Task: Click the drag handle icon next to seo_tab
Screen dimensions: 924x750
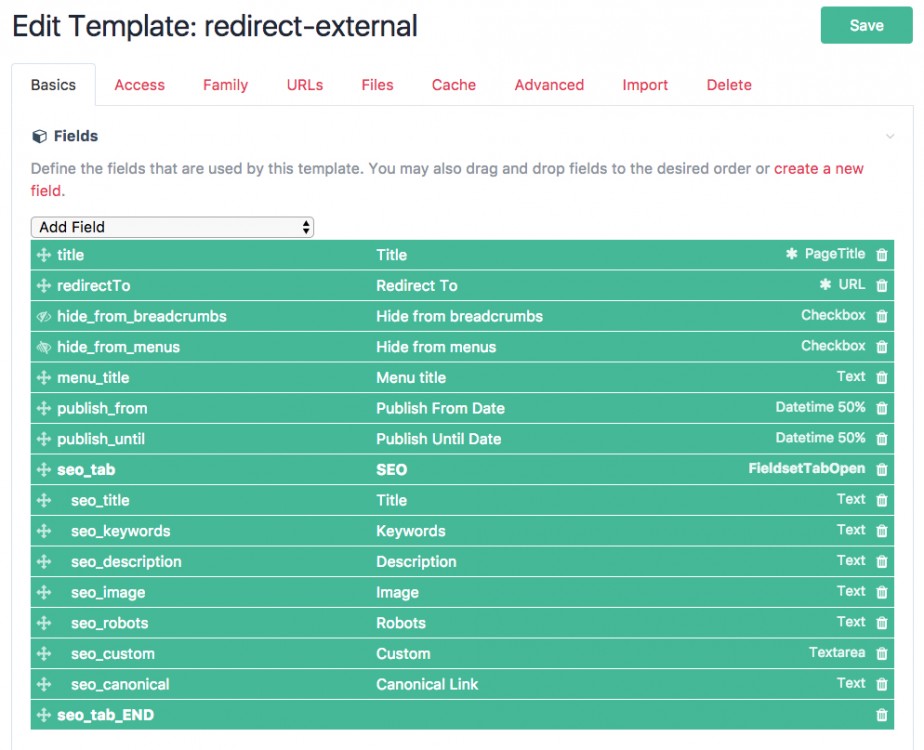Action: click(x=43, y=470)
